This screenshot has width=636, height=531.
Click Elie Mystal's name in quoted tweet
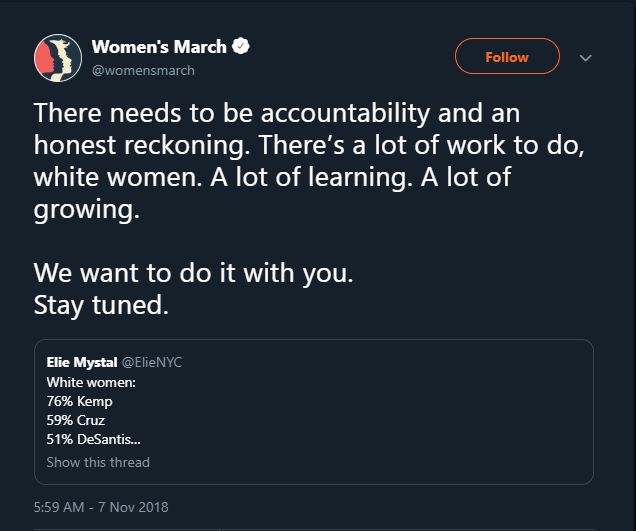point(82,362)
